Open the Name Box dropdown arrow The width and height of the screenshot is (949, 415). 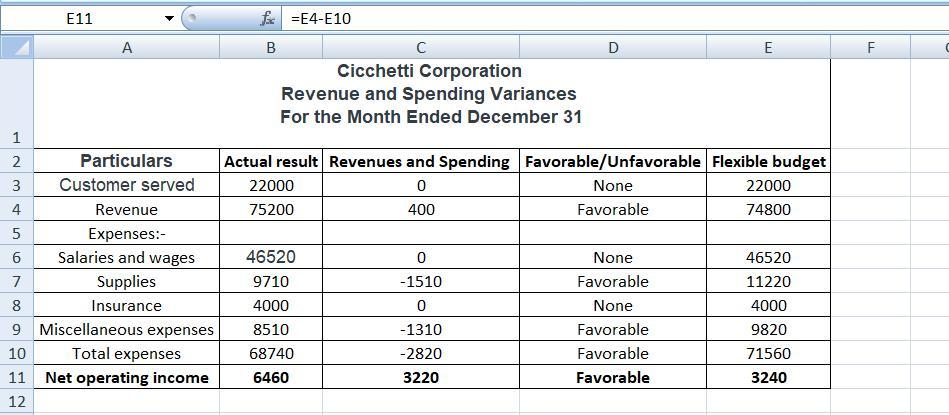(x=169, y=19)
